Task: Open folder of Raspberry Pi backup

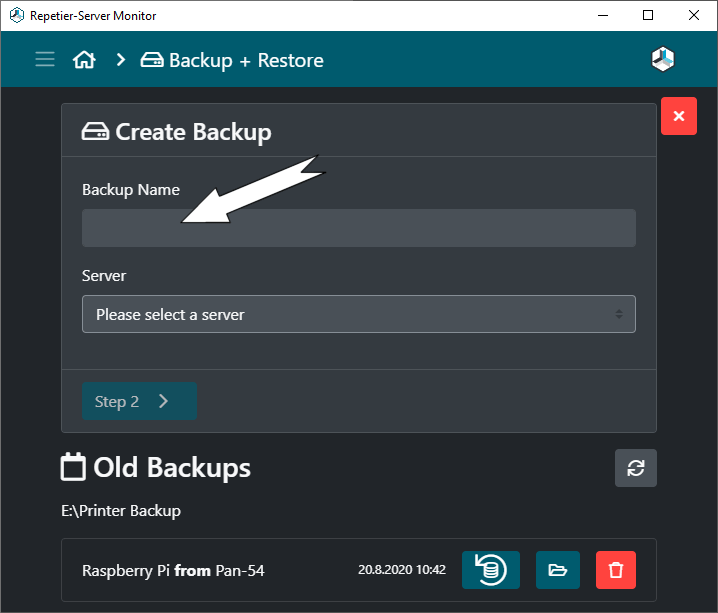Action: (x=557, y=570)
